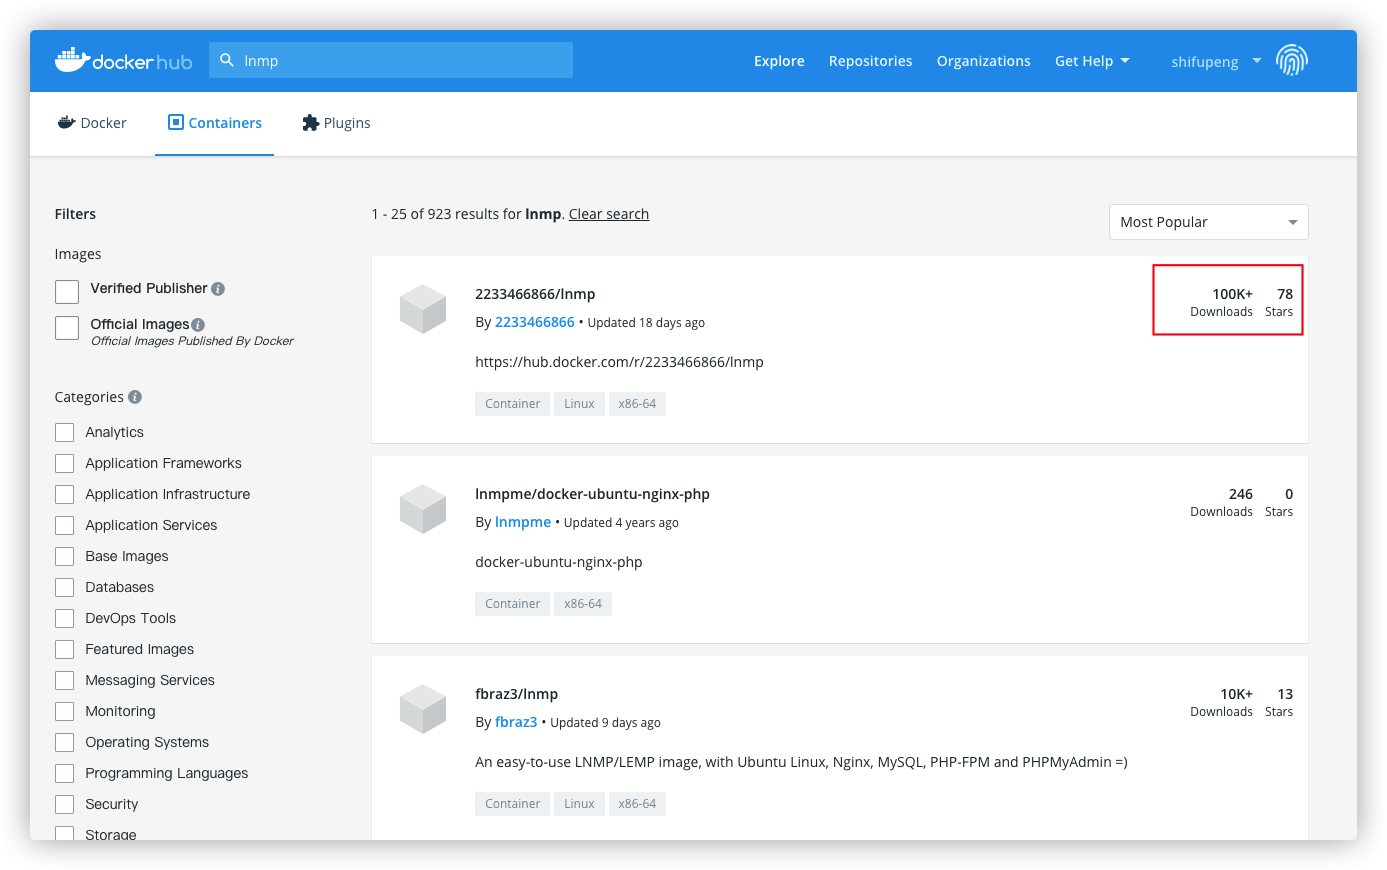The image size is (1387, 870).
Task: Open publisher link lnmpme
Action: point(523,522)
